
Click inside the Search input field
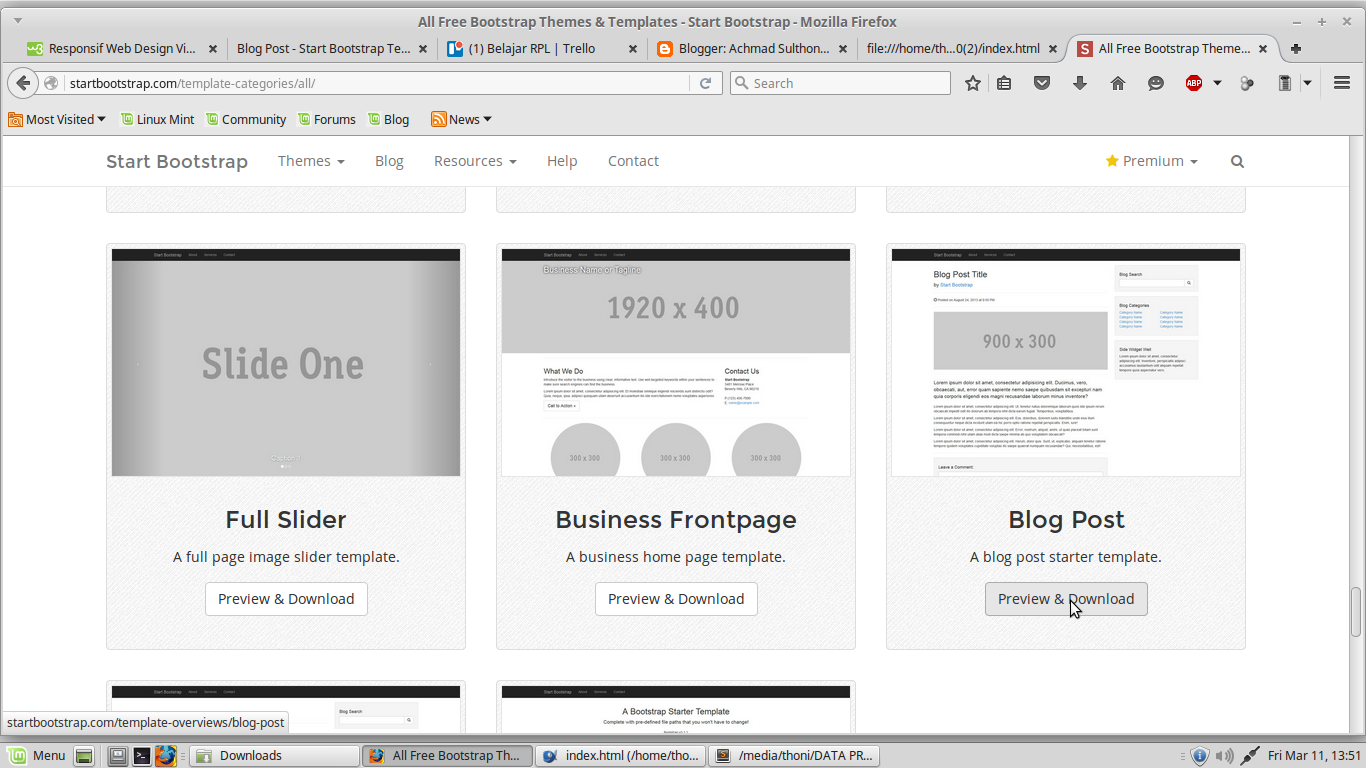tap(840, 83)
